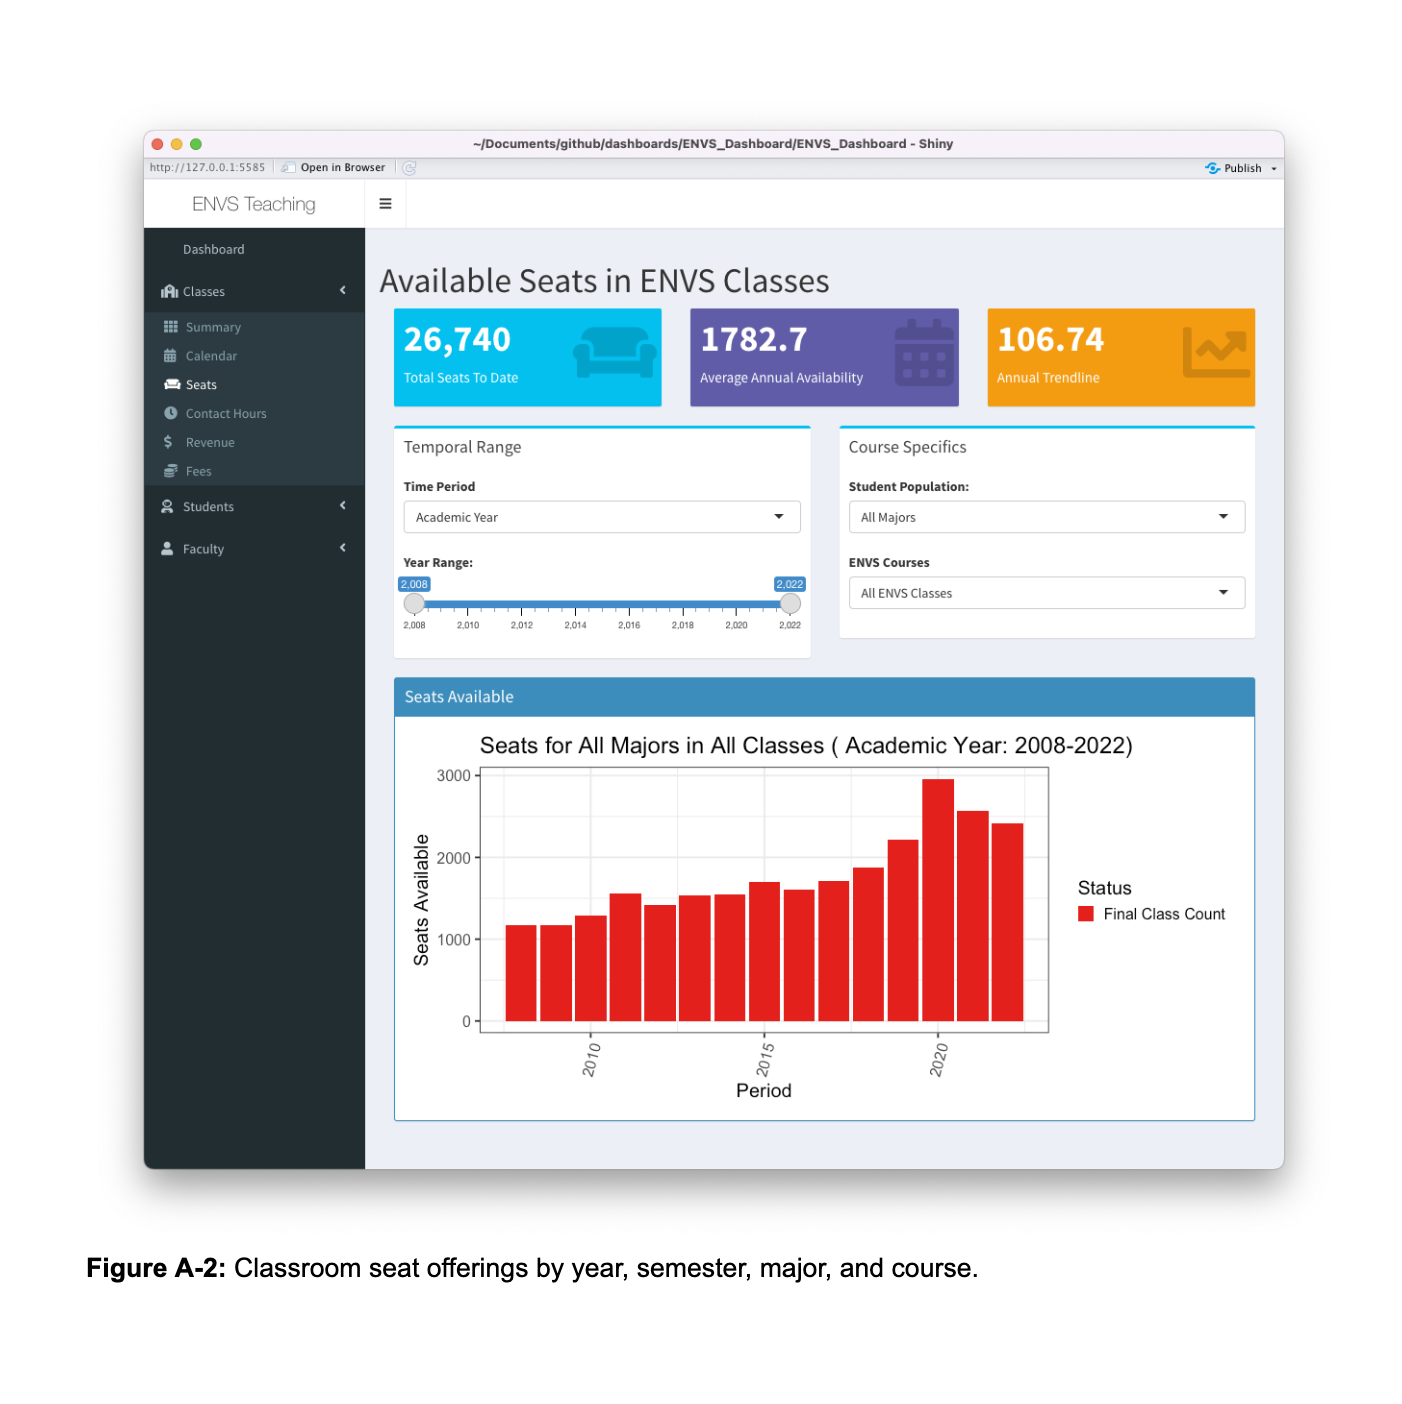The width and height of the screenshot is (1402, 1404).
Task: Click the Calendar icon in sidebar
Action: [170, 356]
